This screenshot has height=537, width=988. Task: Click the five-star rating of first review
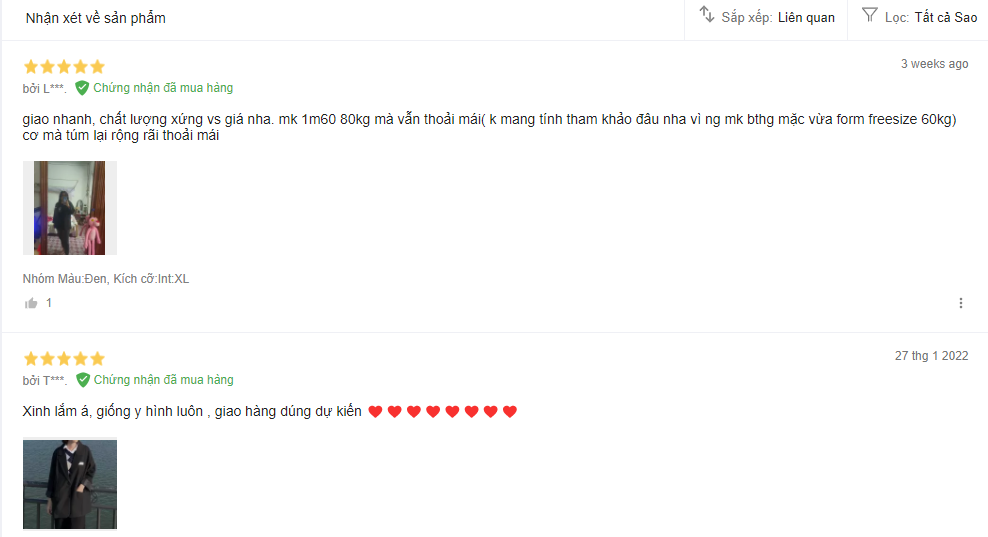(64, 66)
